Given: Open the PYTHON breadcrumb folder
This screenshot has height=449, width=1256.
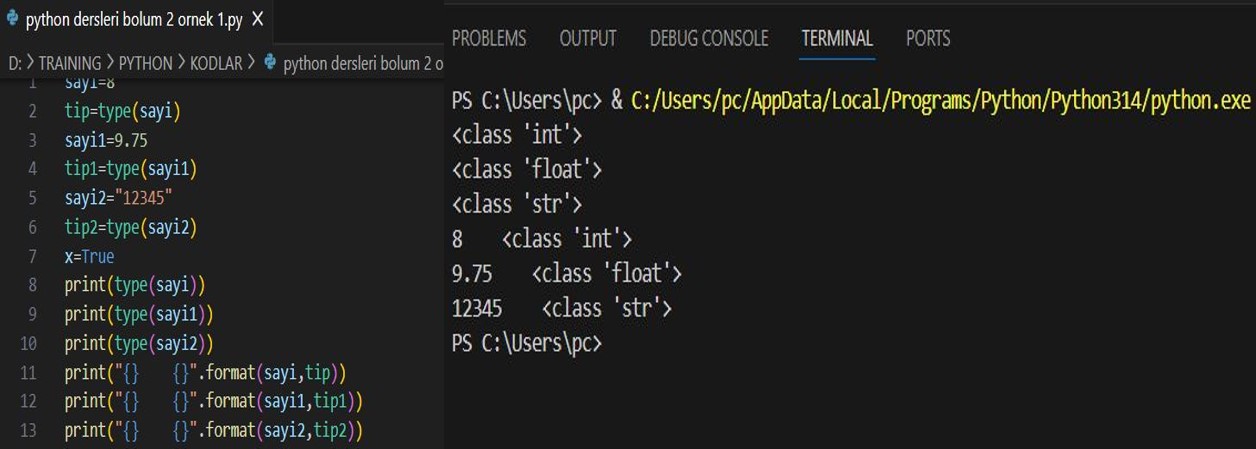Looking at the screenshot, I should coord(146,63).
